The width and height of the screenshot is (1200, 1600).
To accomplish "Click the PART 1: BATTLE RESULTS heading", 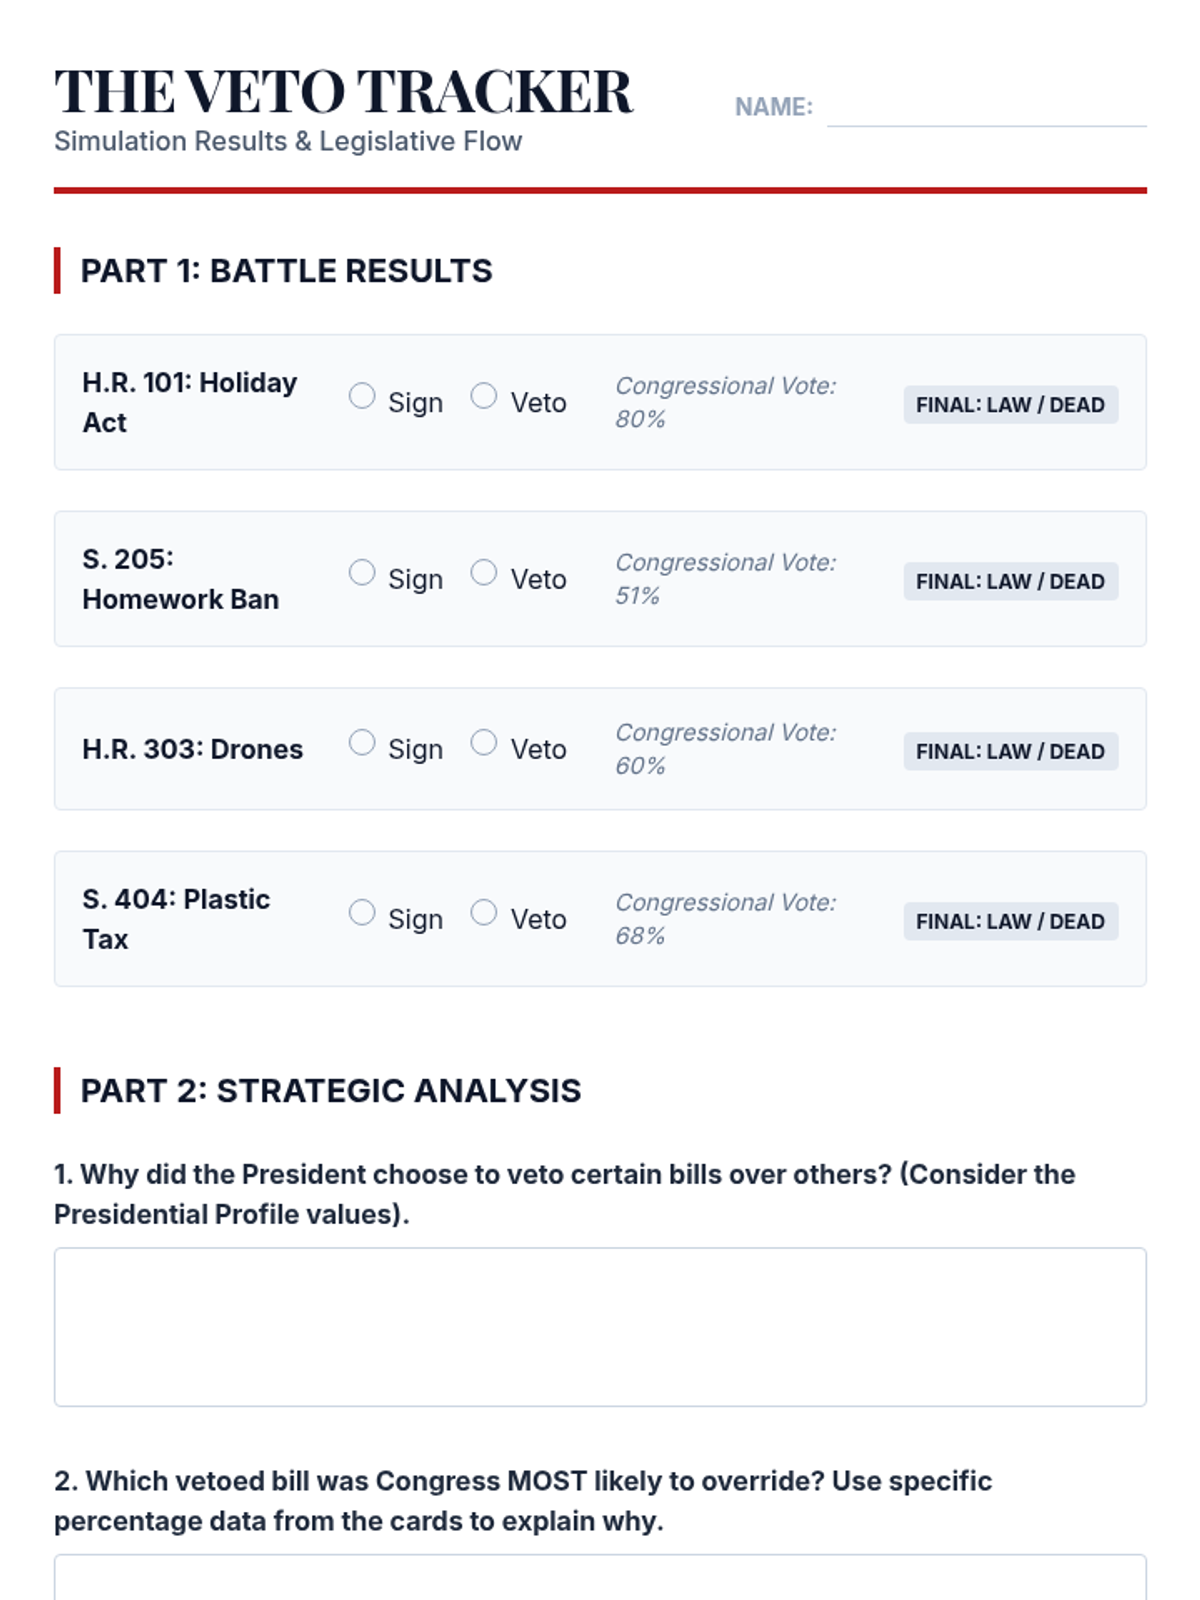I will click(x=286, y=271).
